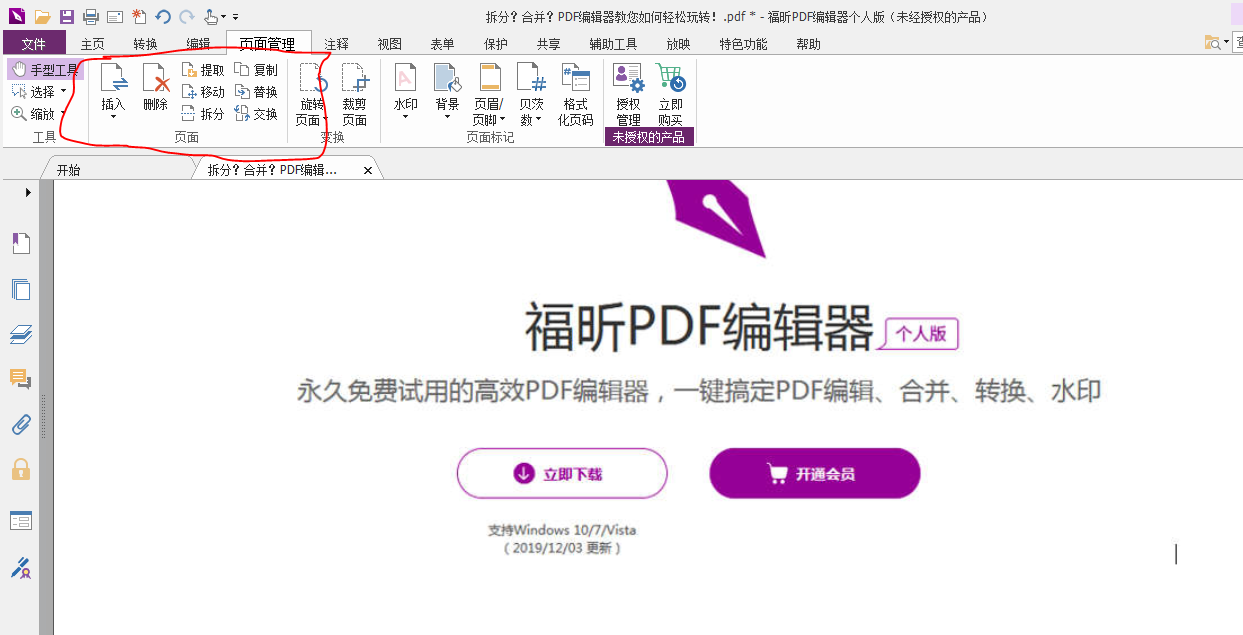Click the 个人版 edition badge
This screenshot has height=635, width=1243.
(x=920, y=334)
